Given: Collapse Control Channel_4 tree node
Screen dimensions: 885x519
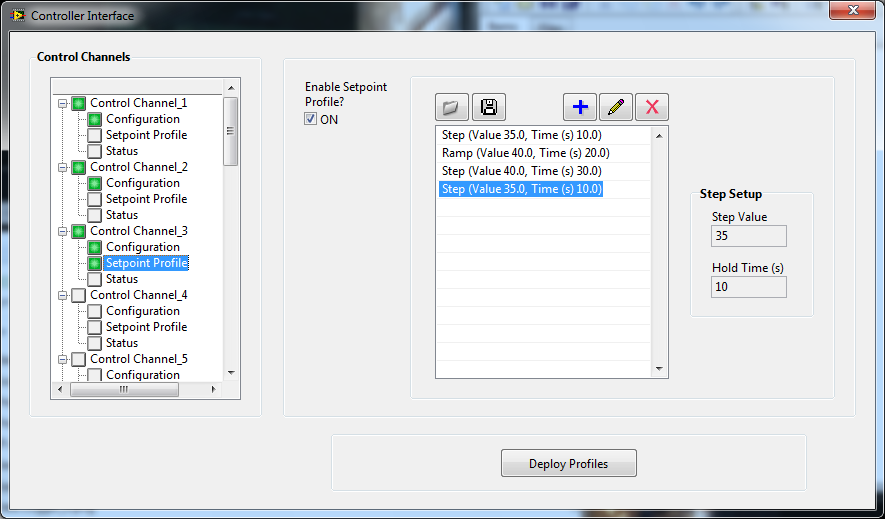Looking at the screenshot, I should [62, 295].
